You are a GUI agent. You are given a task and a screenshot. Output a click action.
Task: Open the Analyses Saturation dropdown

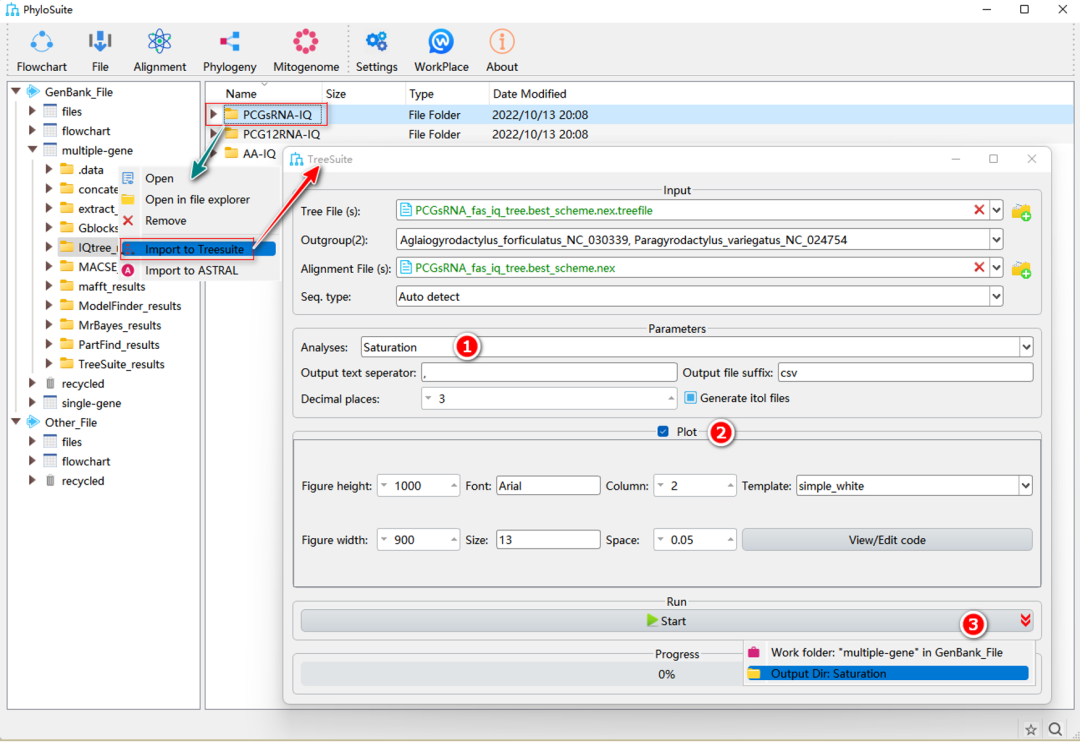tap(1026, 347)
